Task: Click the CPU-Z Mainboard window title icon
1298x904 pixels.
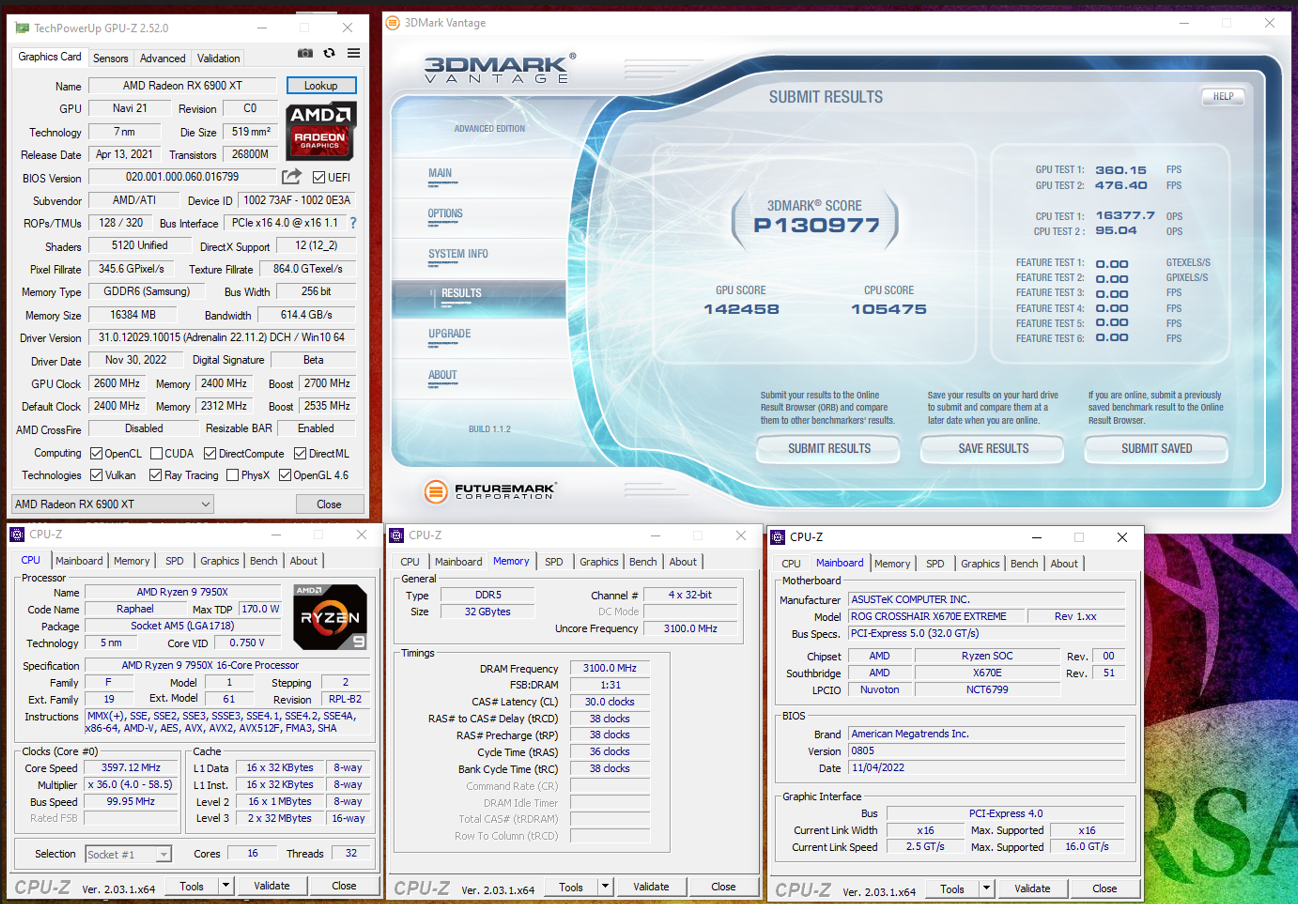Action: [x=778, y=537]
